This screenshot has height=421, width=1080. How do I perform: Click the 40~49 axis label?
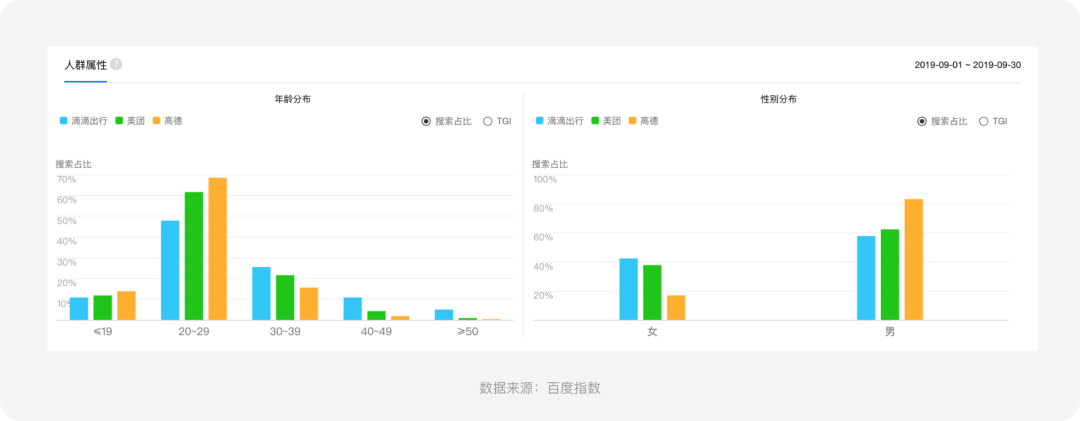pos(376,331)
